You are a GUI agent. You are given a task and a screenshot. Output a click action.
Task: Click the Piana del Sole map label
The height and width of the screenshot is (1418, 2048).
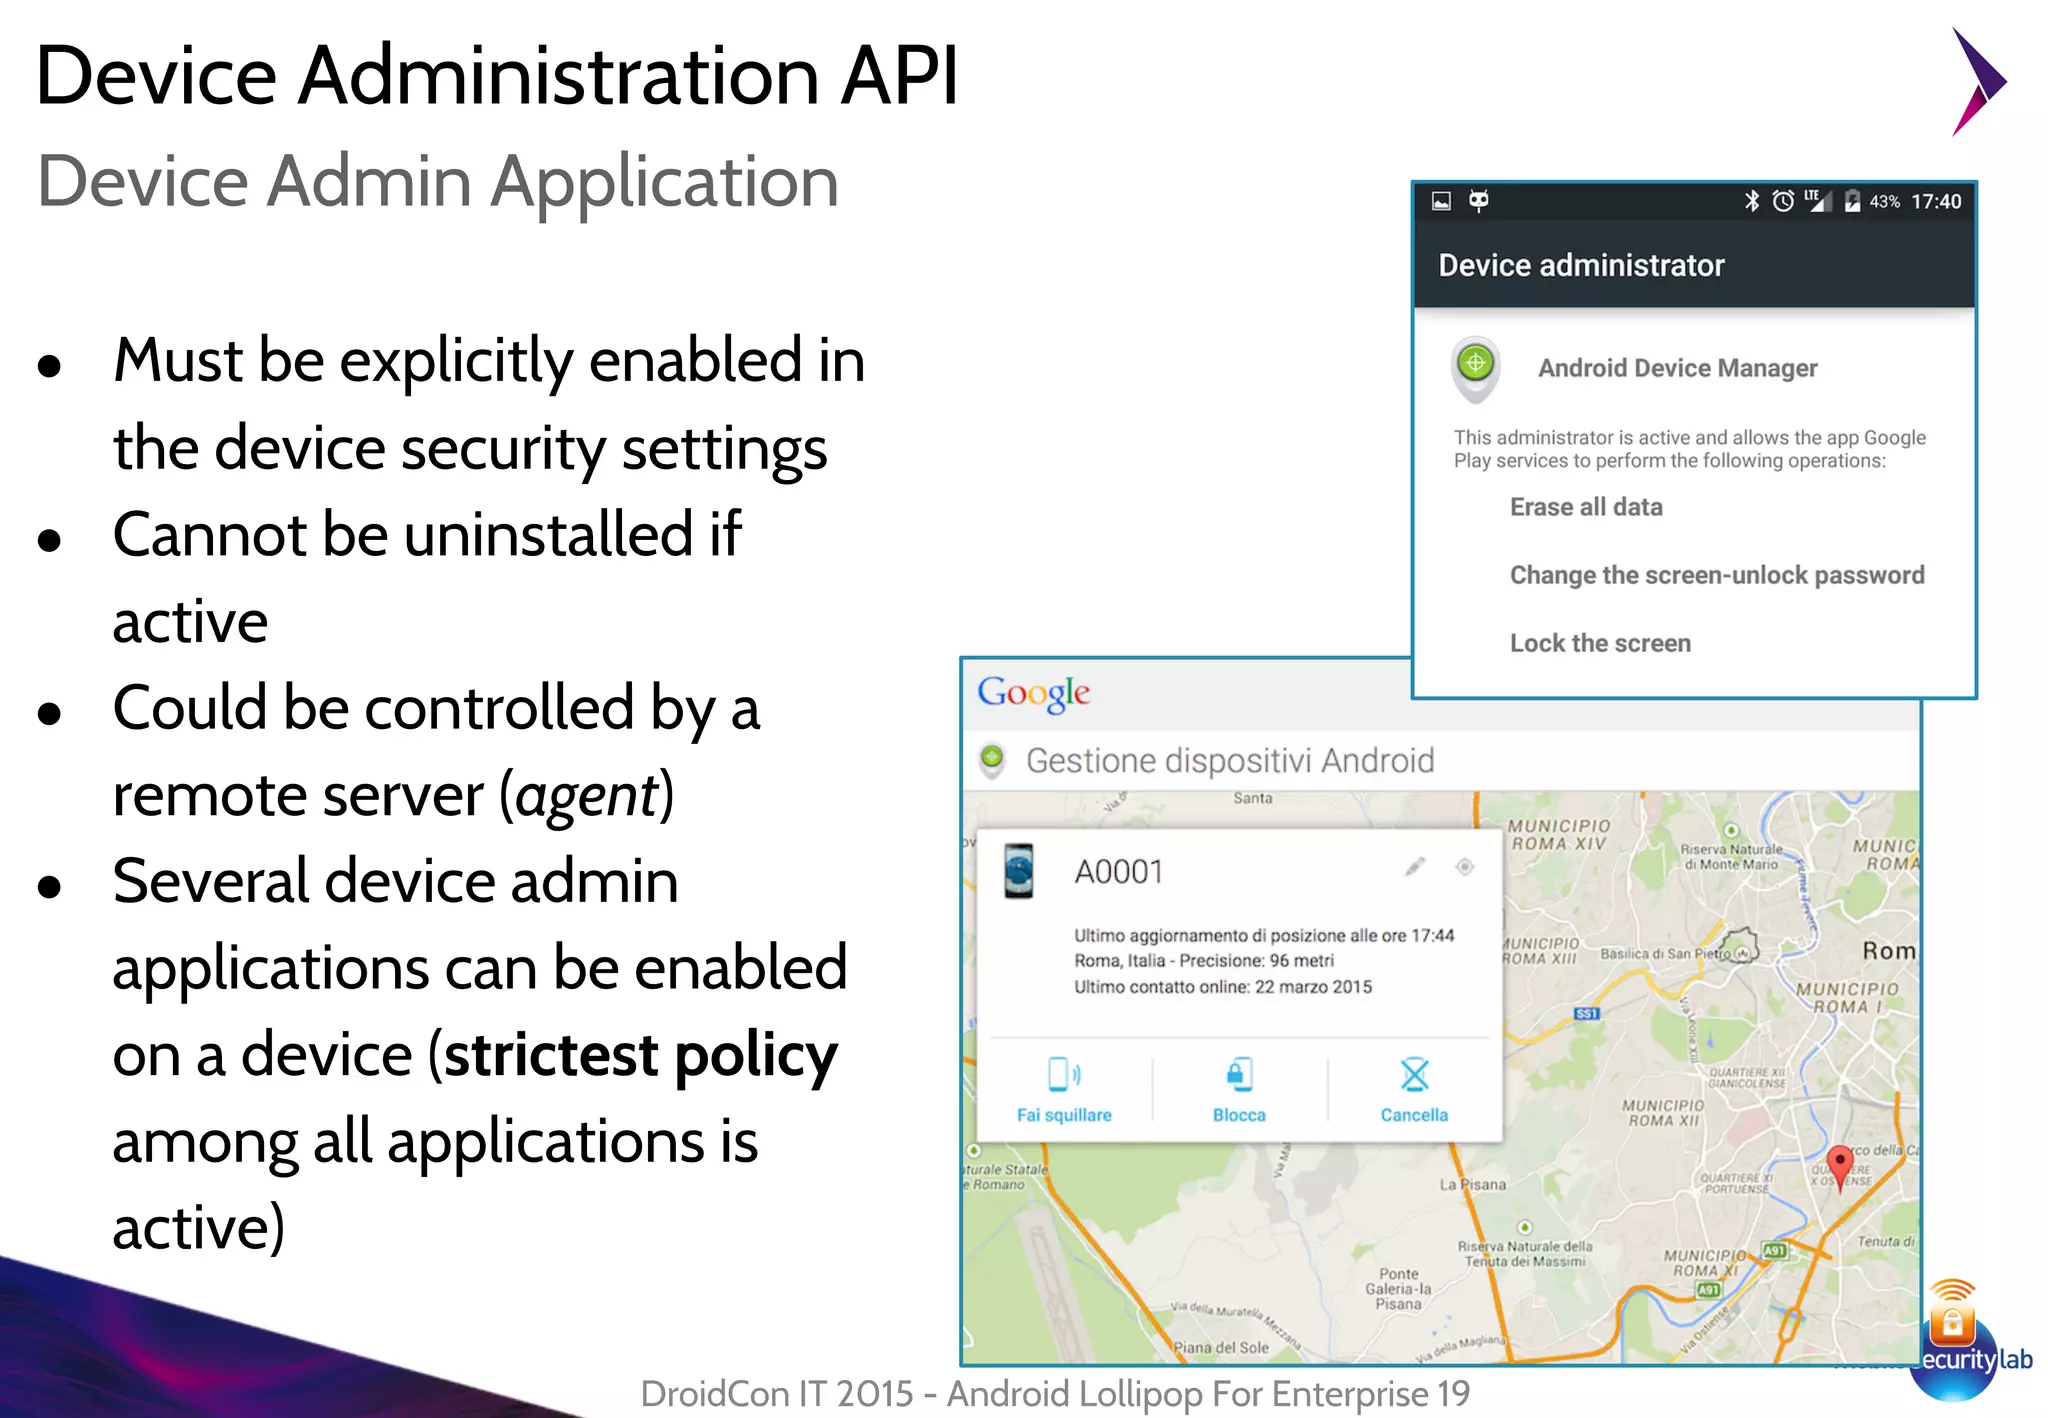[1221, 1347]
